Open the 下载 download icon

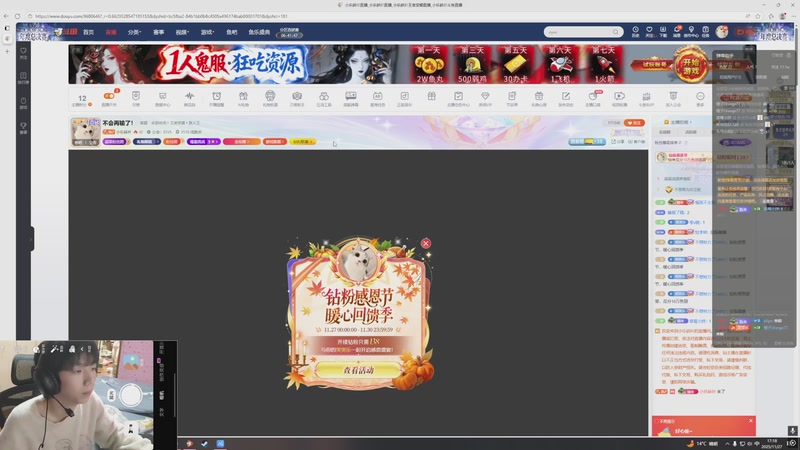pyautogui.click(x=663, y=32)
